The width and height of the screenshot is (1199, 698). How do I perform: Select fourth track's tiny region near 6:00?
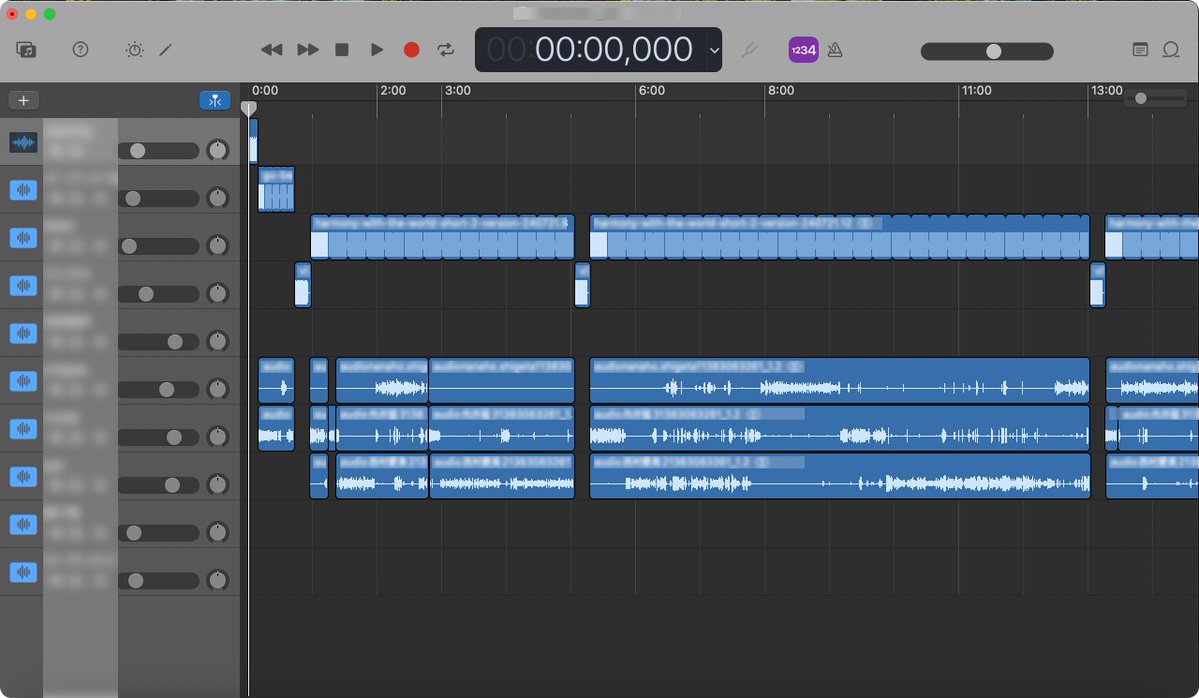[582, 284]
